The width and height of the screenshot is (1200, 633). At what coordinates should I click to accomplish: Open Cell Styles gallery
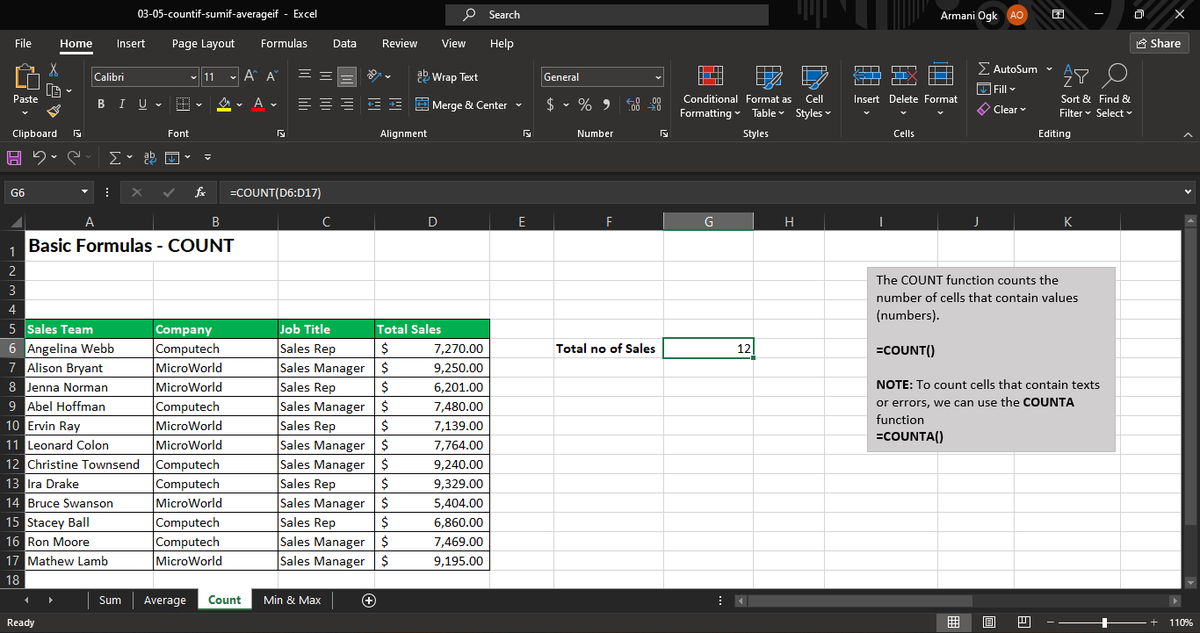[814, 92]
